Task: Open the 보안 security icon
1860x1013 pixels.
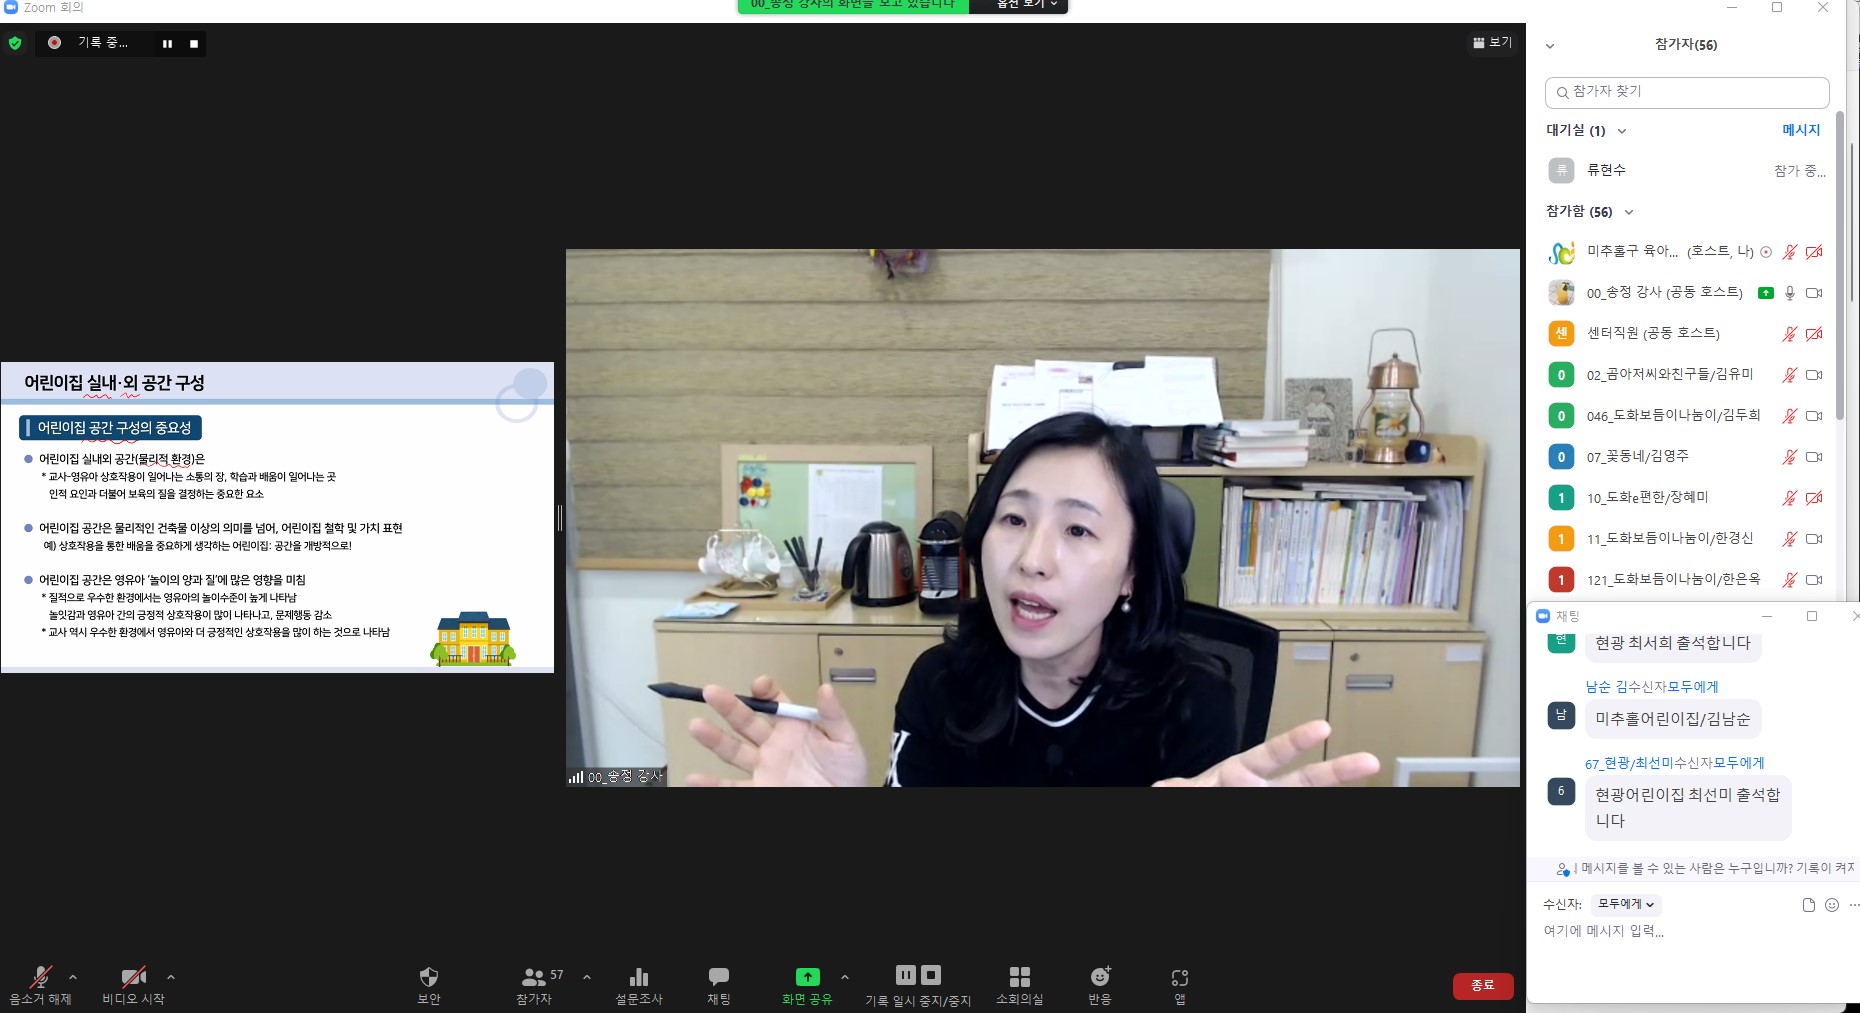Action: pyautogui.click(x=429, y=977)
